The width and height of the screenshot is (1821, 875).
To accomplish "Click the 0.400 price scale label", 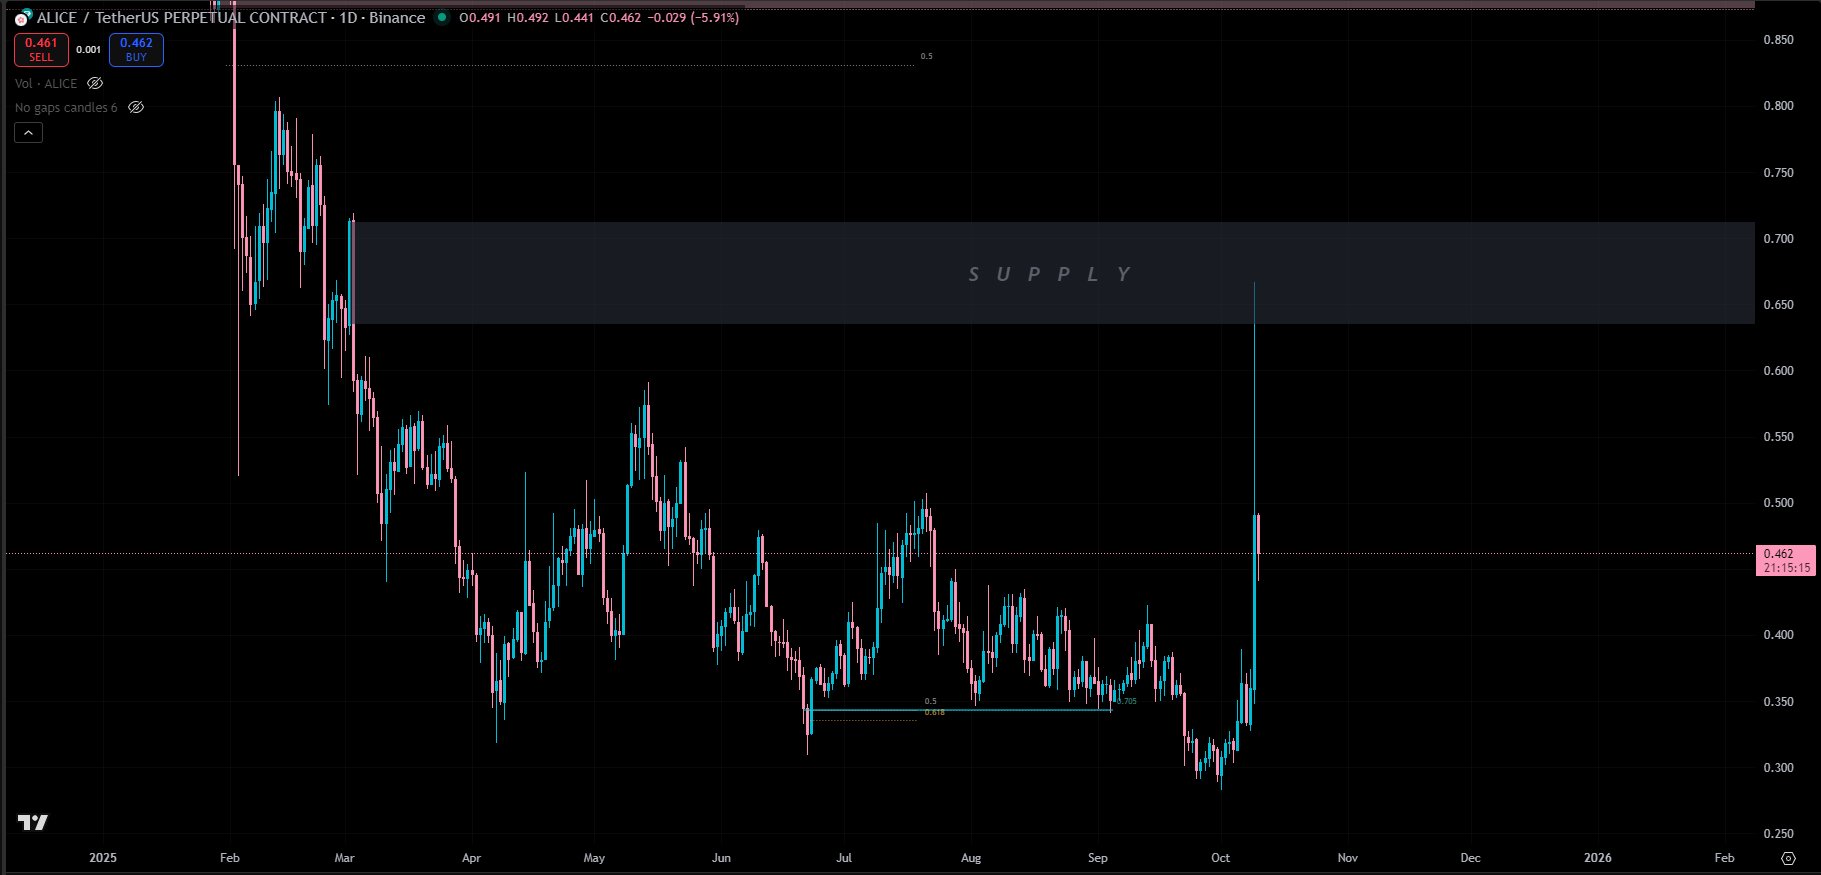I will coord(1778,635).
